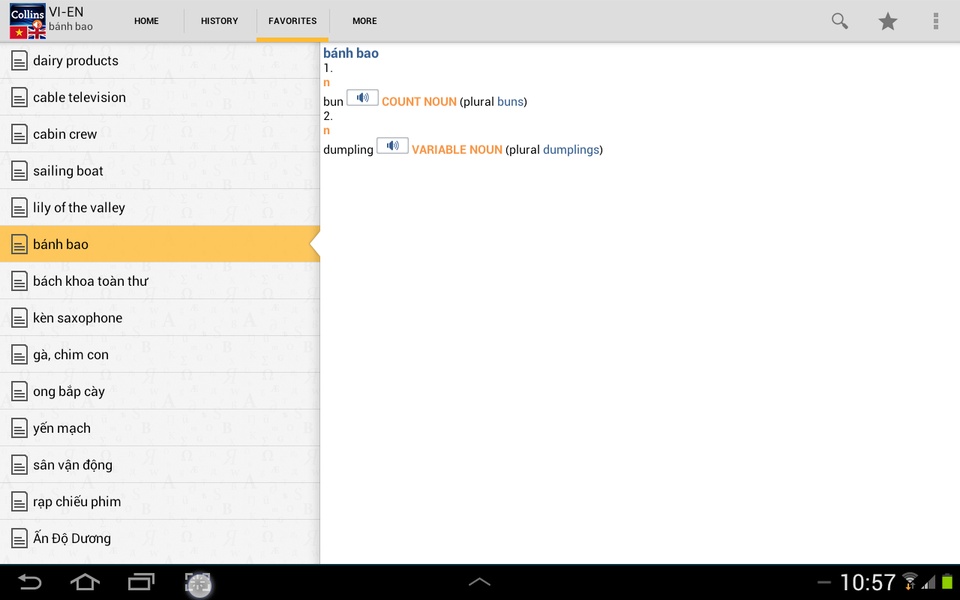Follow the plural 'buns' link
960x600 pixels.
[x=511, y=102]
